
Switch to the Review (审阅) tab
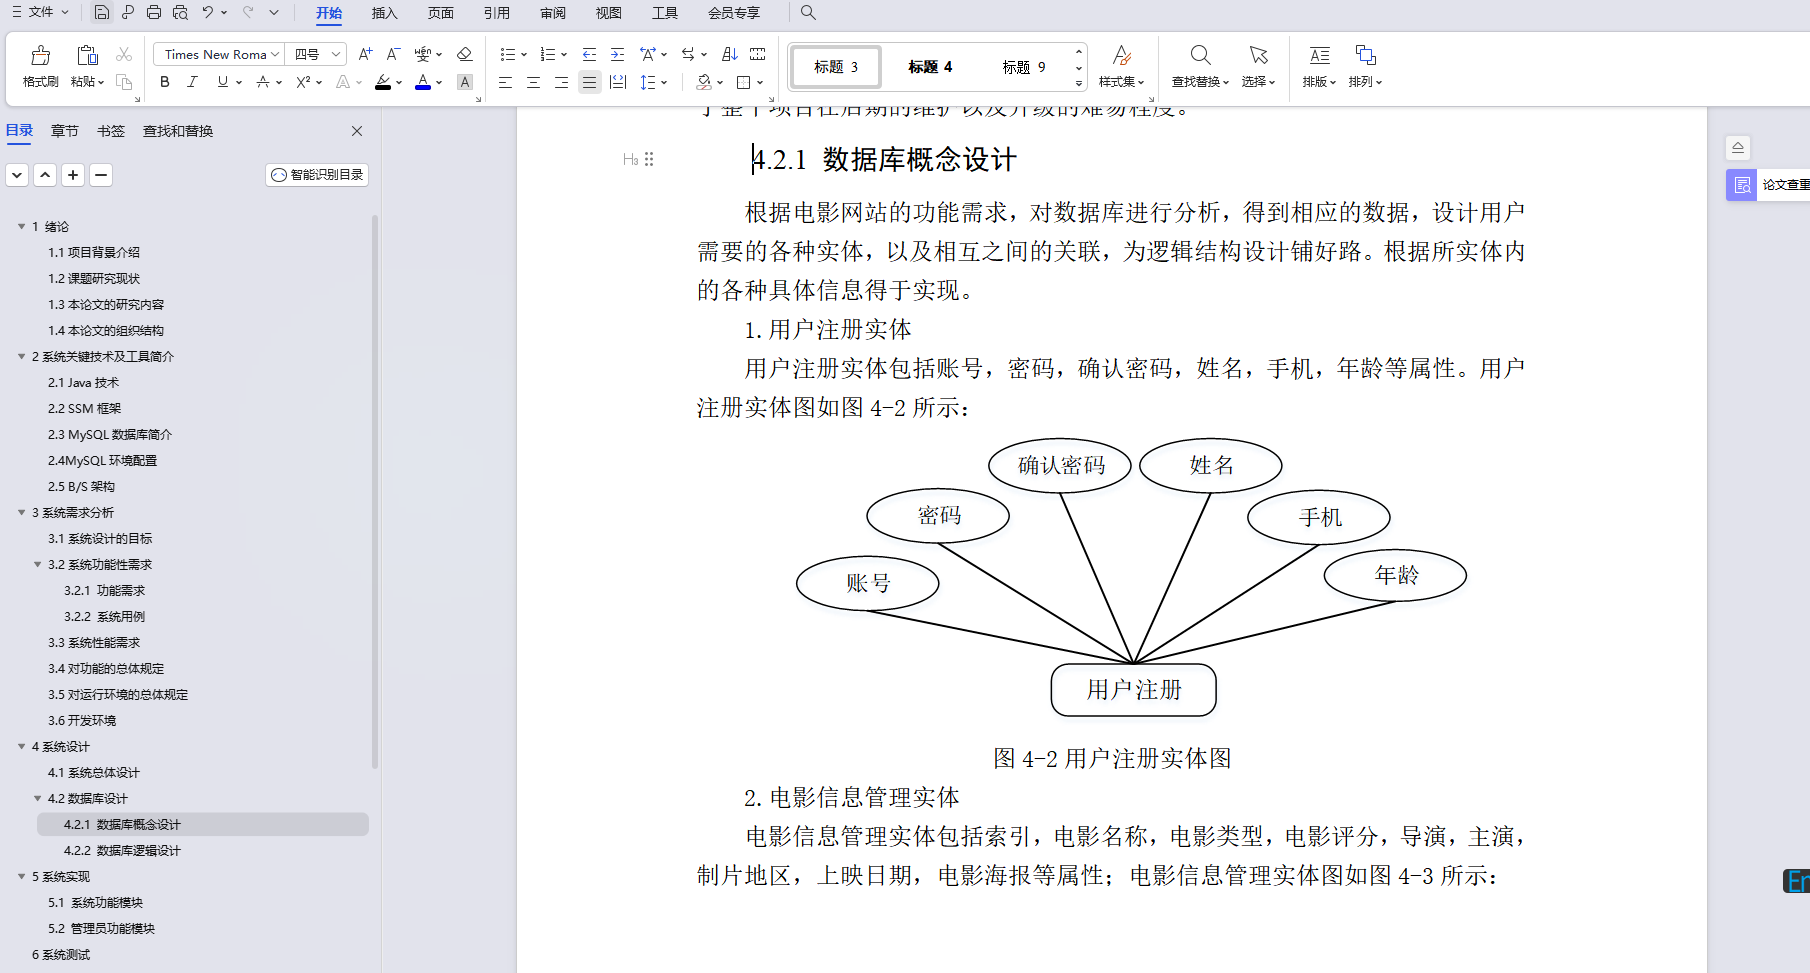pos(552,13)
